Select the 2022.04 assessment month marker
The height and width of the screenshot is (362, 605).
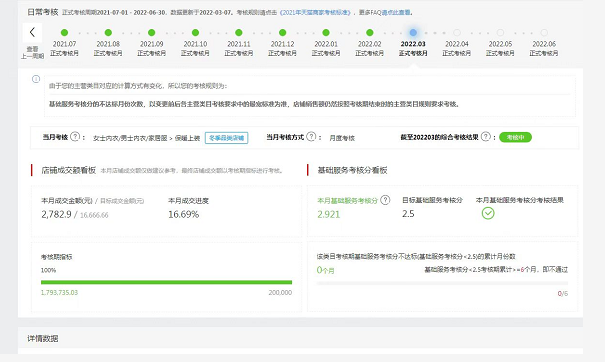(x=457, y=33)
